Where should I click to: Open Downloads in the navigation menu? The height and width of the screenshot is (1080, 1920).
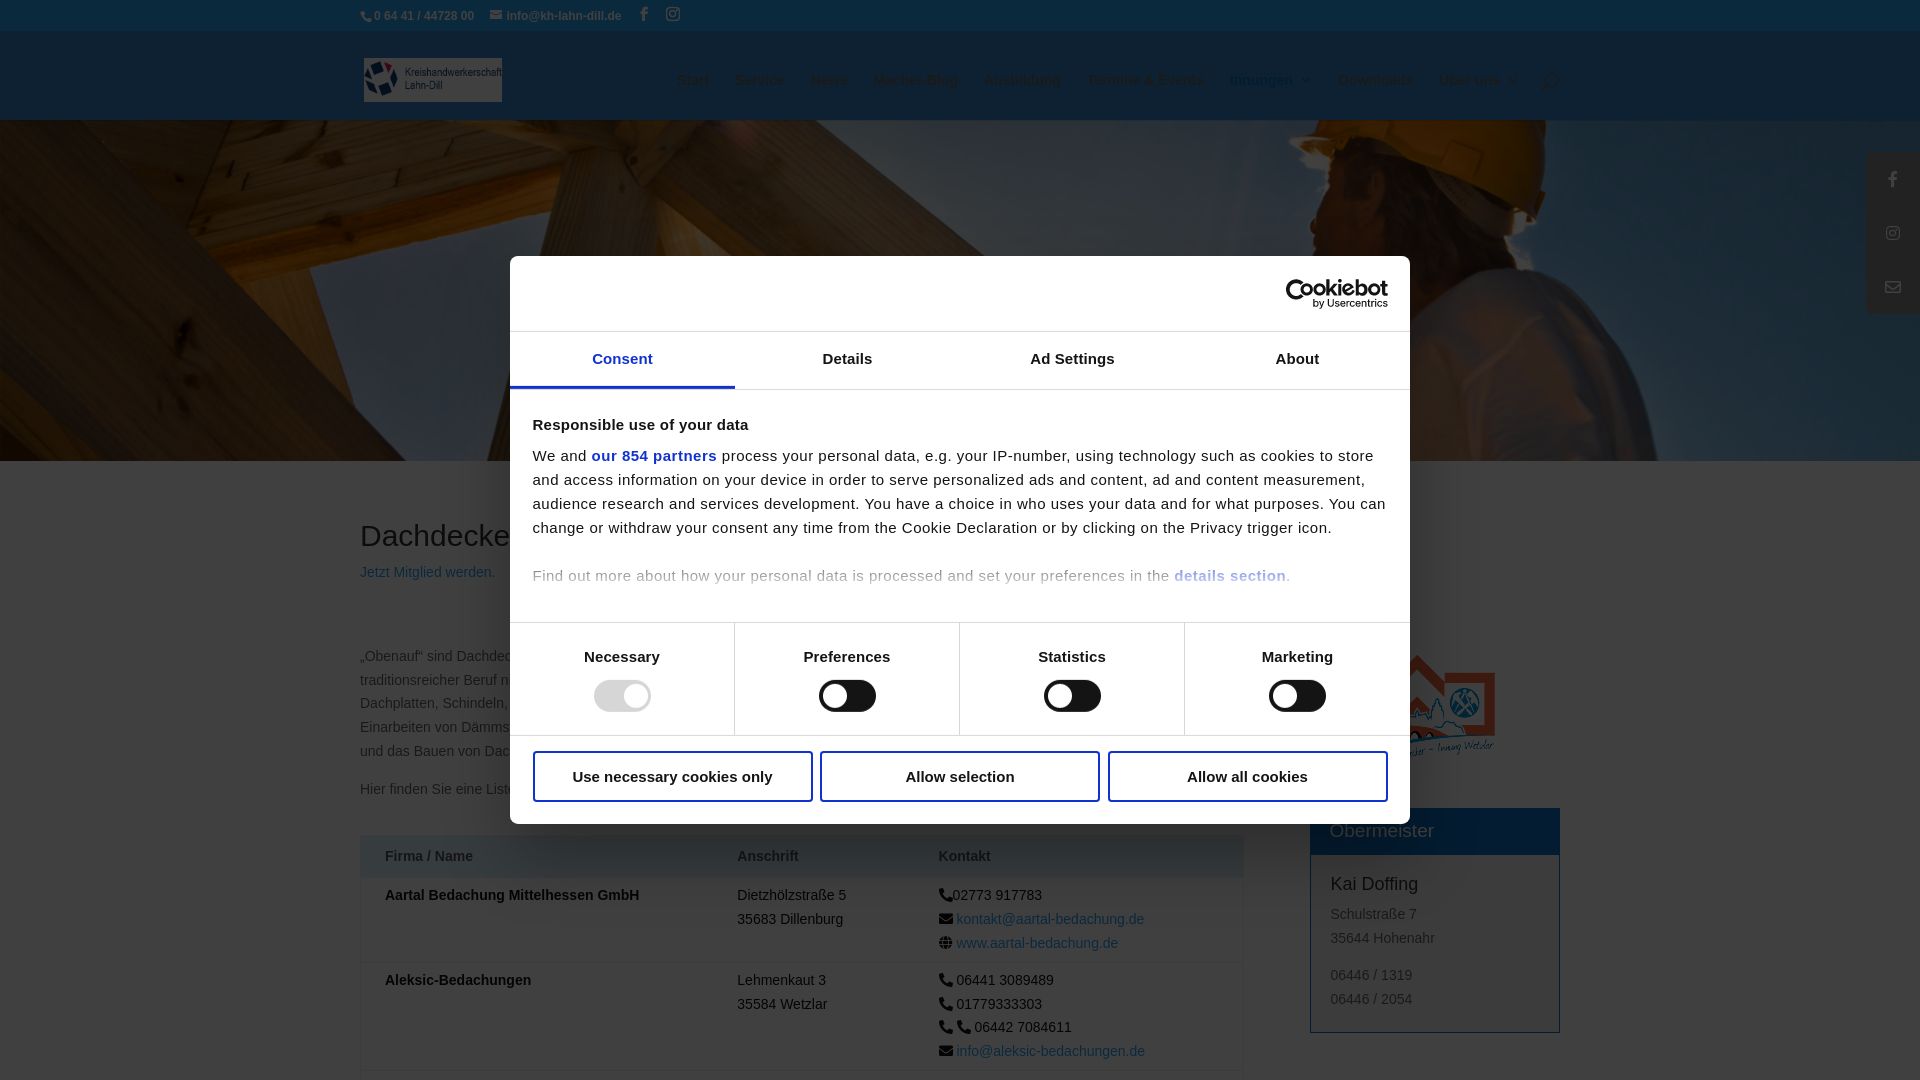tap(1375, 80)
